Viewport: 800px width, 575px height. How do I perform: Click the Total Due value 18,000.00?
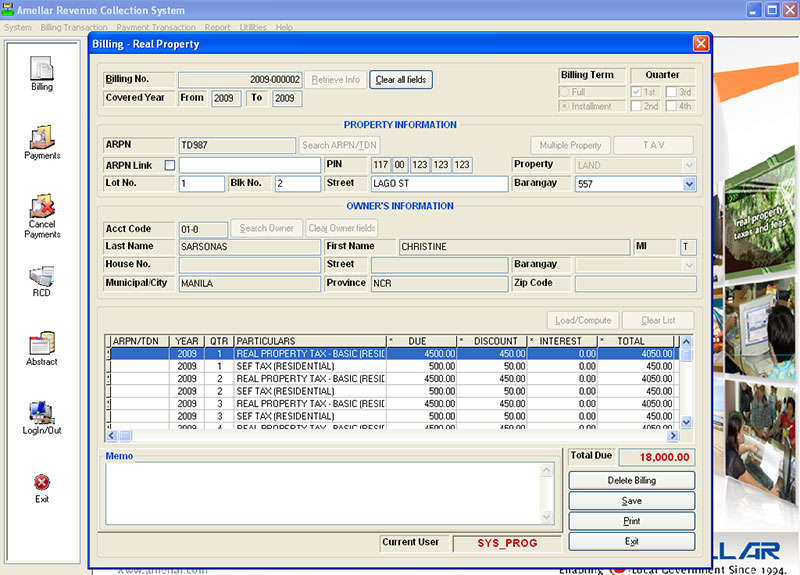(657, 458)
